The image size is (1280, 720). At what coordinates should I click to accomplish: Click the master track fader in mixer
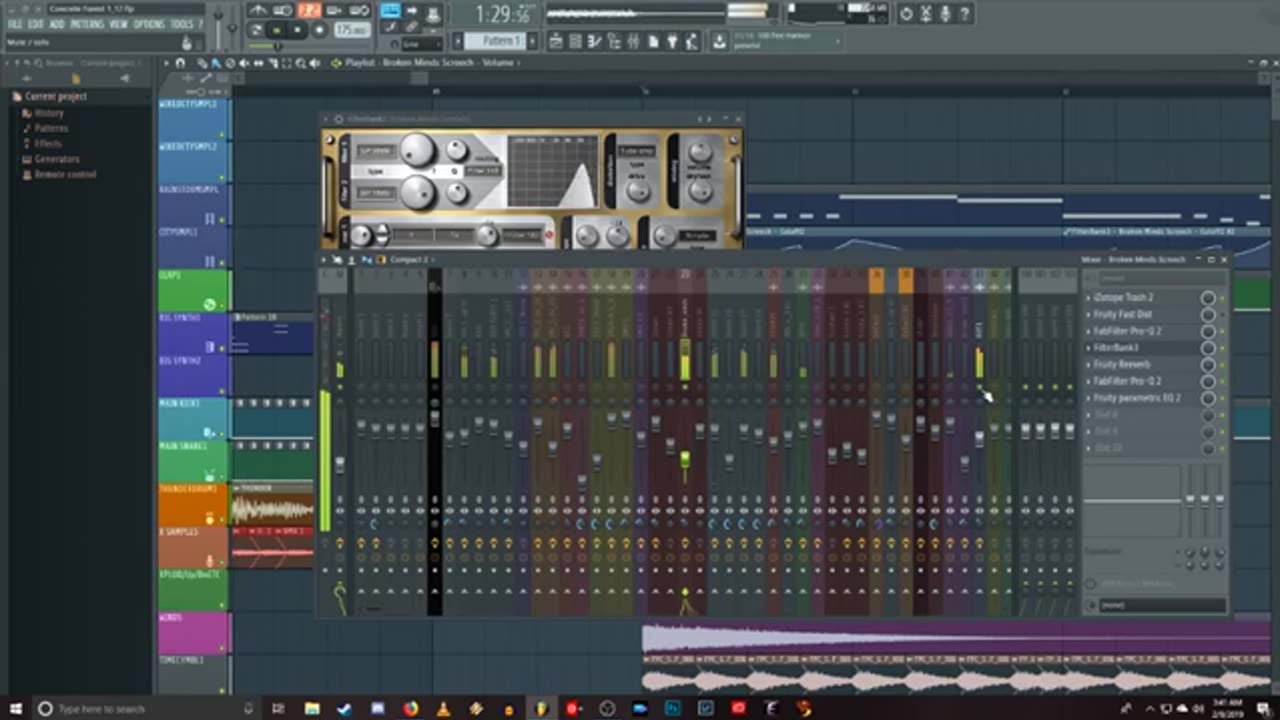coord(340,465)
